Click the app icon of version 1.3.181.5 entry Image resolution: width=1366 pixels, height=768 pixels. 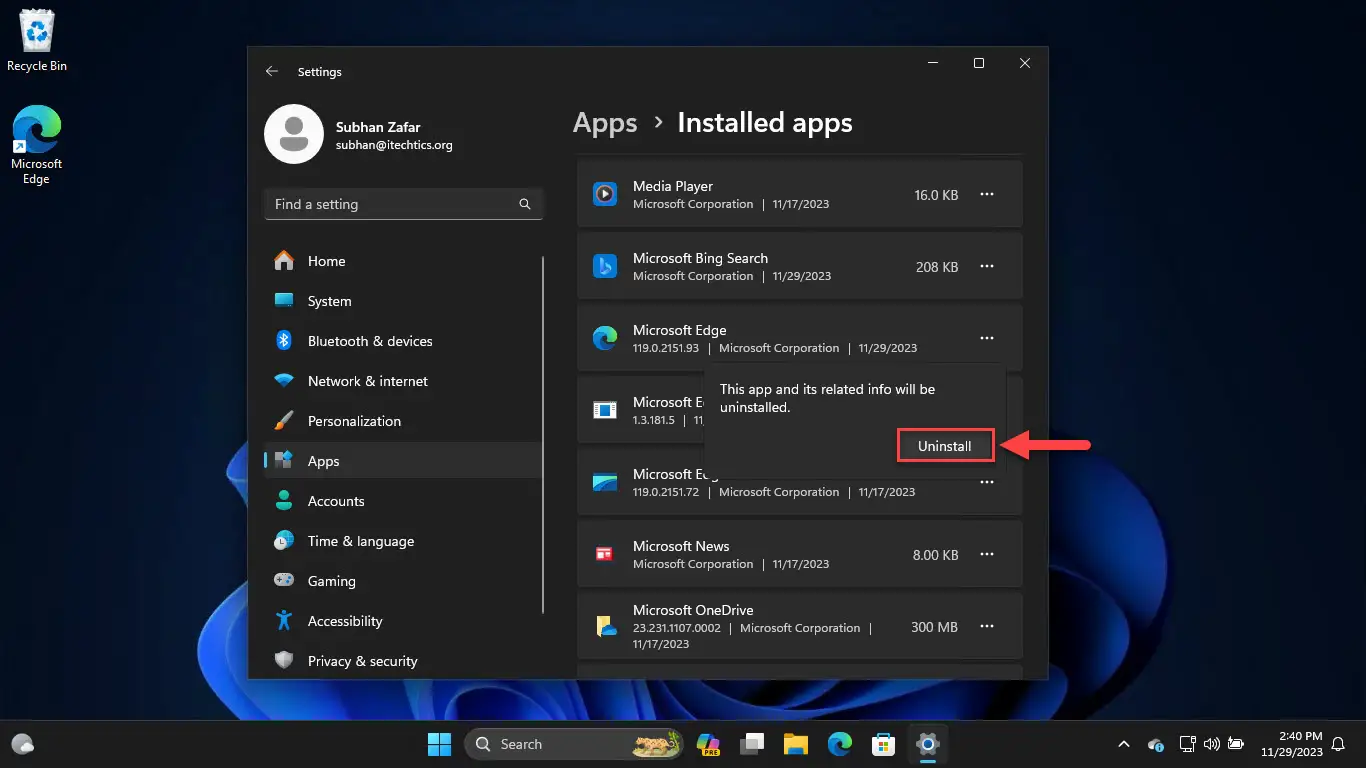point(605,410)
